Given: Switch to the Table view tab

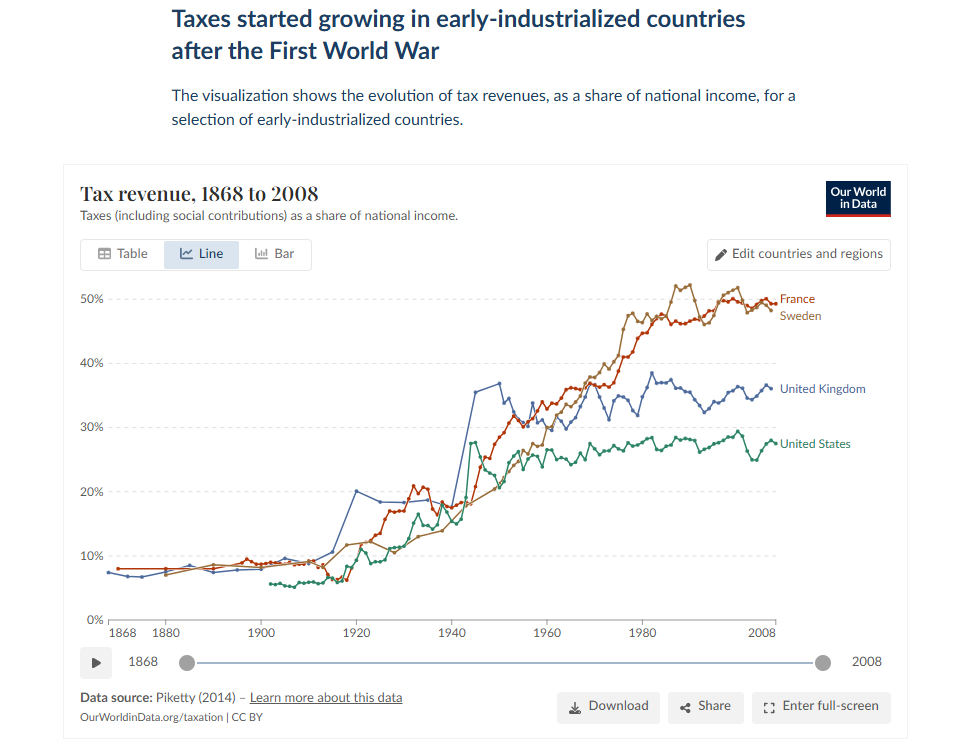Looking at the screenshot, I should pos(122,254).
